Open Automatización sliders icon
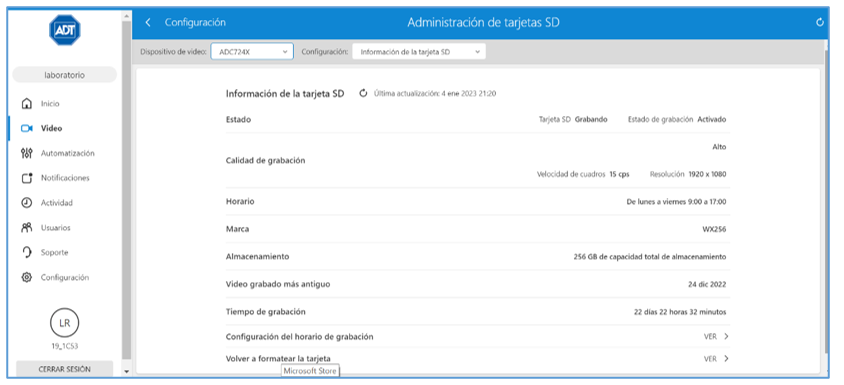This screenshot has width=844, height=385. [26, 153]
